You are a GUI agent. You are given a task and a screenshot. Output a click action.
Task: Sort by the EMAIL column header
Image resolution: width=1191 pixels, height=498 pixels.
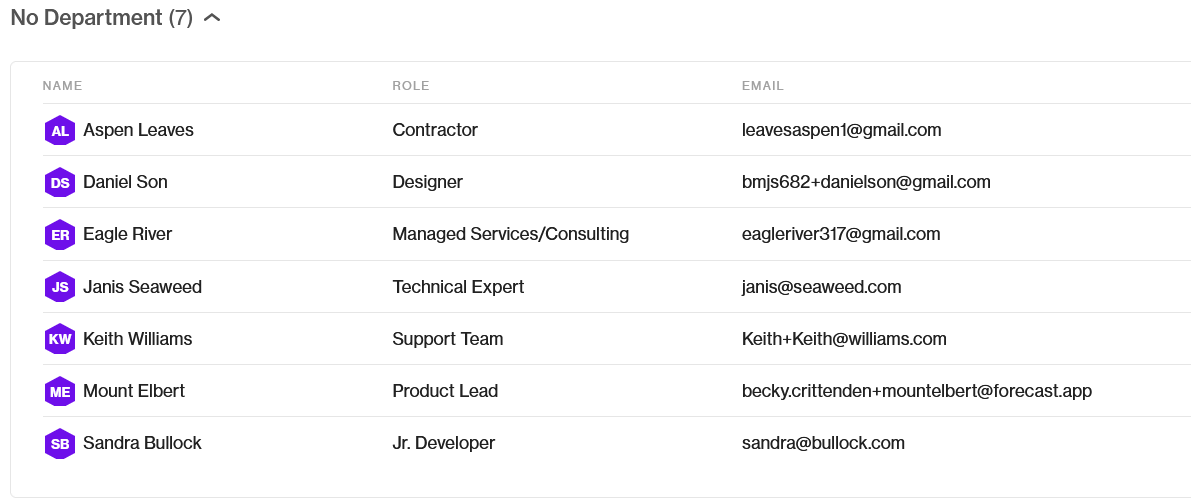(763, 86)
